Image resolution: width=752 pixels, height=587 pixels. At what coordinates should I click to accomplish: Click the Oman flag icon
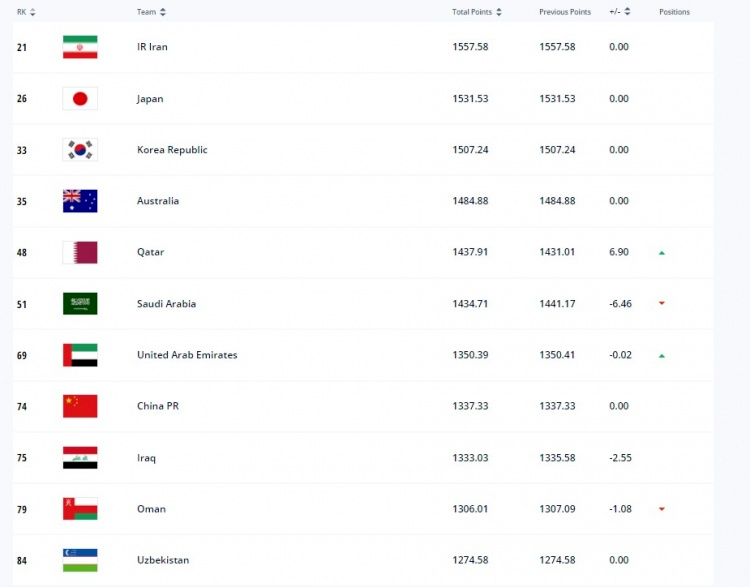click(x=80, y=509)
